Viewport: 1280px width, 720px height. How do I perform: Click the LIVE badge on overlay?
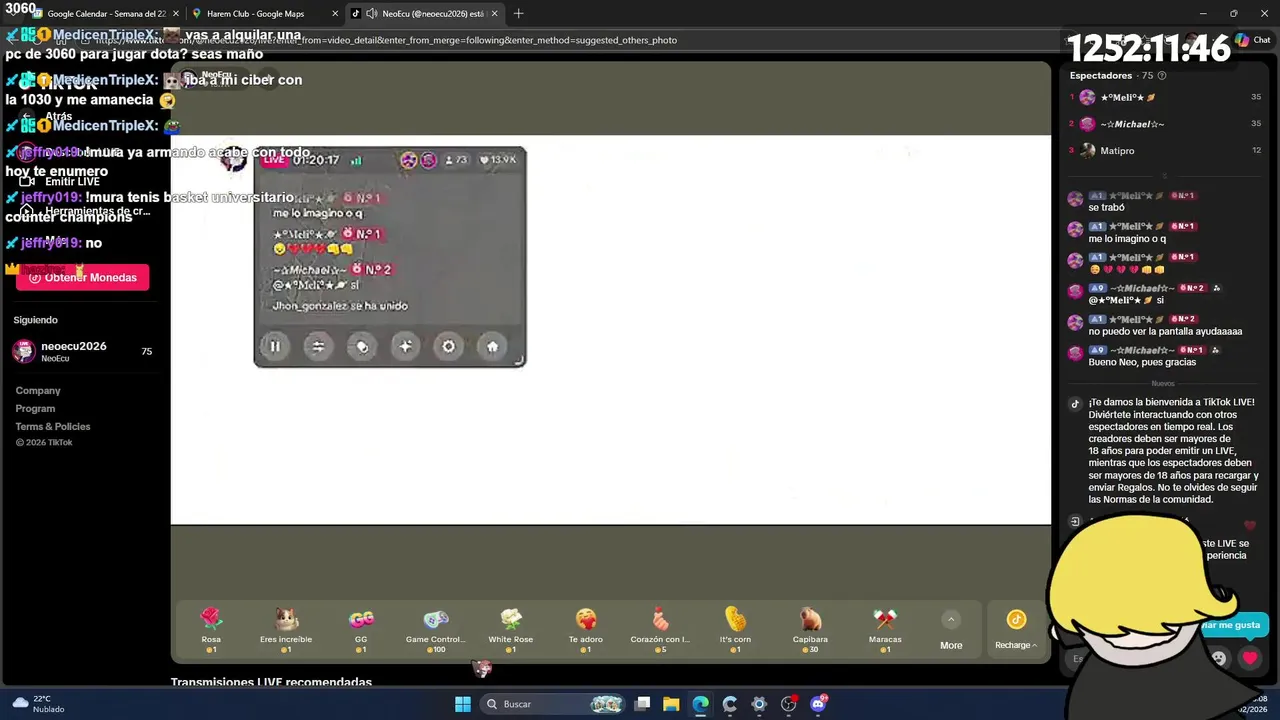click(x=274, y=160)
